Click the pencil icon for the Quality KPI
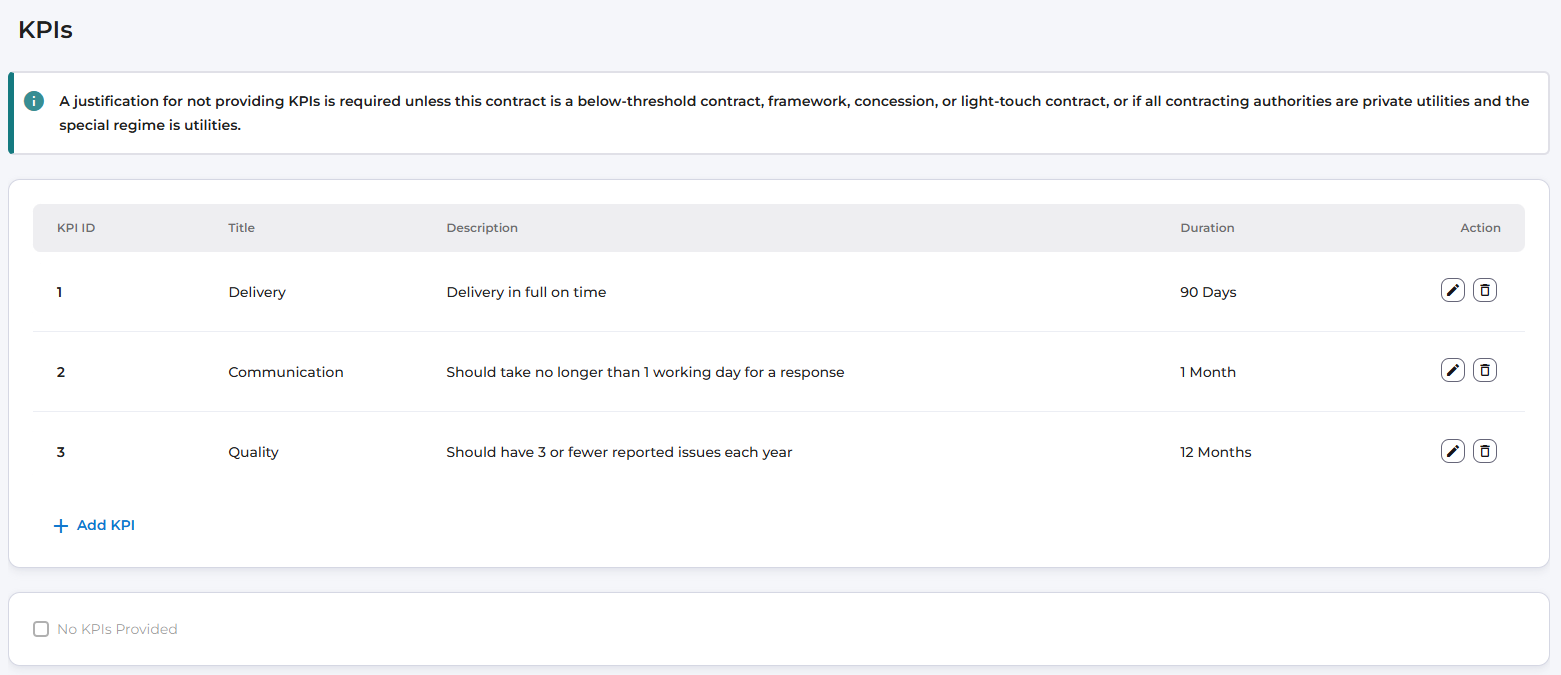 coord(1452,451)
